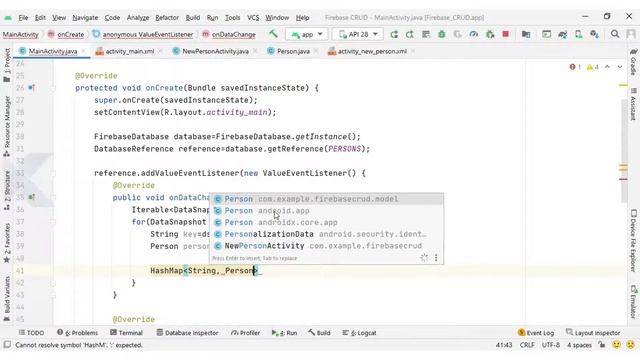The height and width of the screenshot is (360, 640).
Task: Click the 4 spaces indent selector
Action: 579,345
